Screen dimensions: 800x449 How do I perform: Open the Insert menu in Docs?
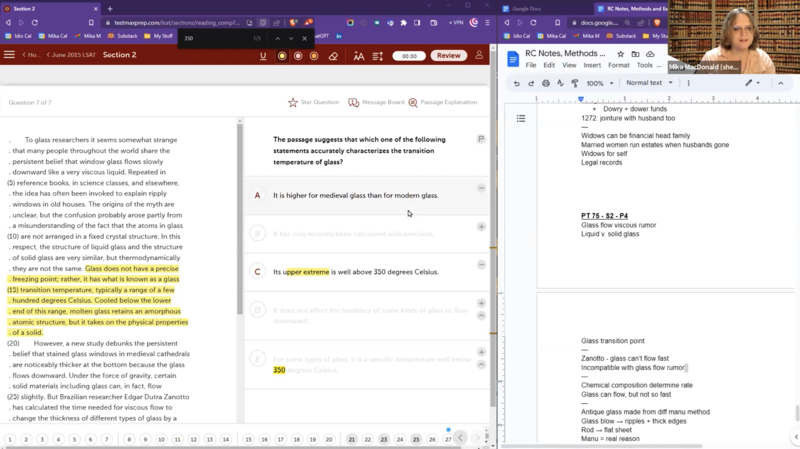coord(590,65)
